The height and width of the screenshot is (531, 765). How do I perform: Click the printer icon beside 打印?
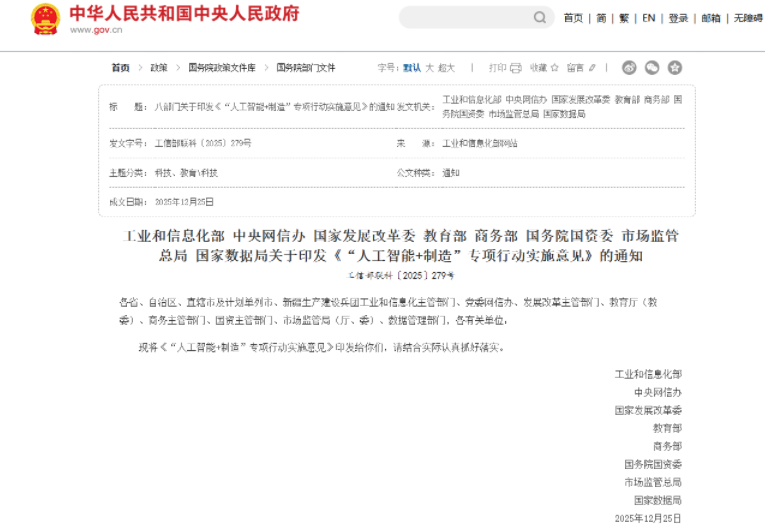click(x=516, y=68)
